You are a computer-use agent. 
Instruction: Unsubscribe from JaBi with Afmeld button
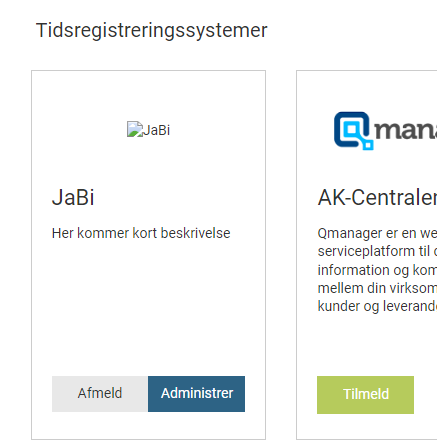[100, 394]
